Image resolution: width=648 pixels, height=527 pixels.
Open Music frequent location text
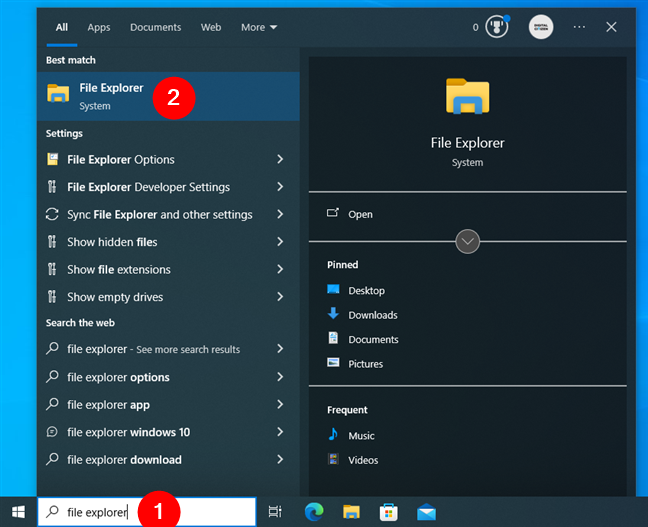[361, 436]
